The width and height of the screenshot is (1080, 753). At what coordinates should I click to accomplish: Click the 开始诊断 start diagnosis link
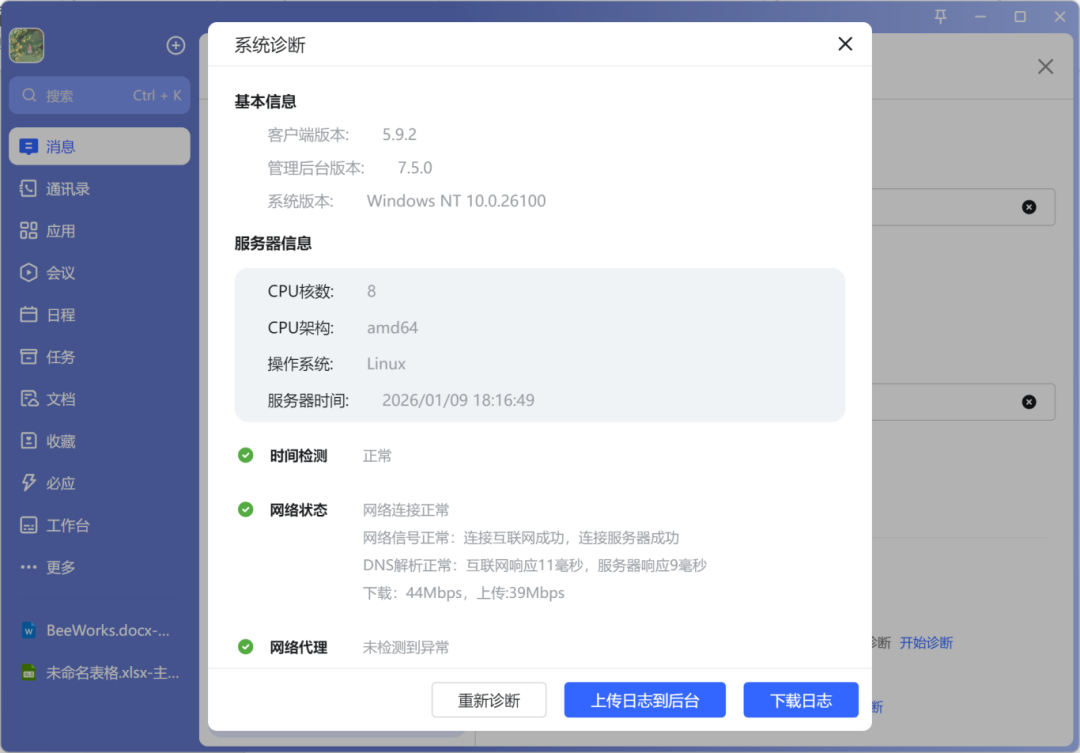coord(926,642)
